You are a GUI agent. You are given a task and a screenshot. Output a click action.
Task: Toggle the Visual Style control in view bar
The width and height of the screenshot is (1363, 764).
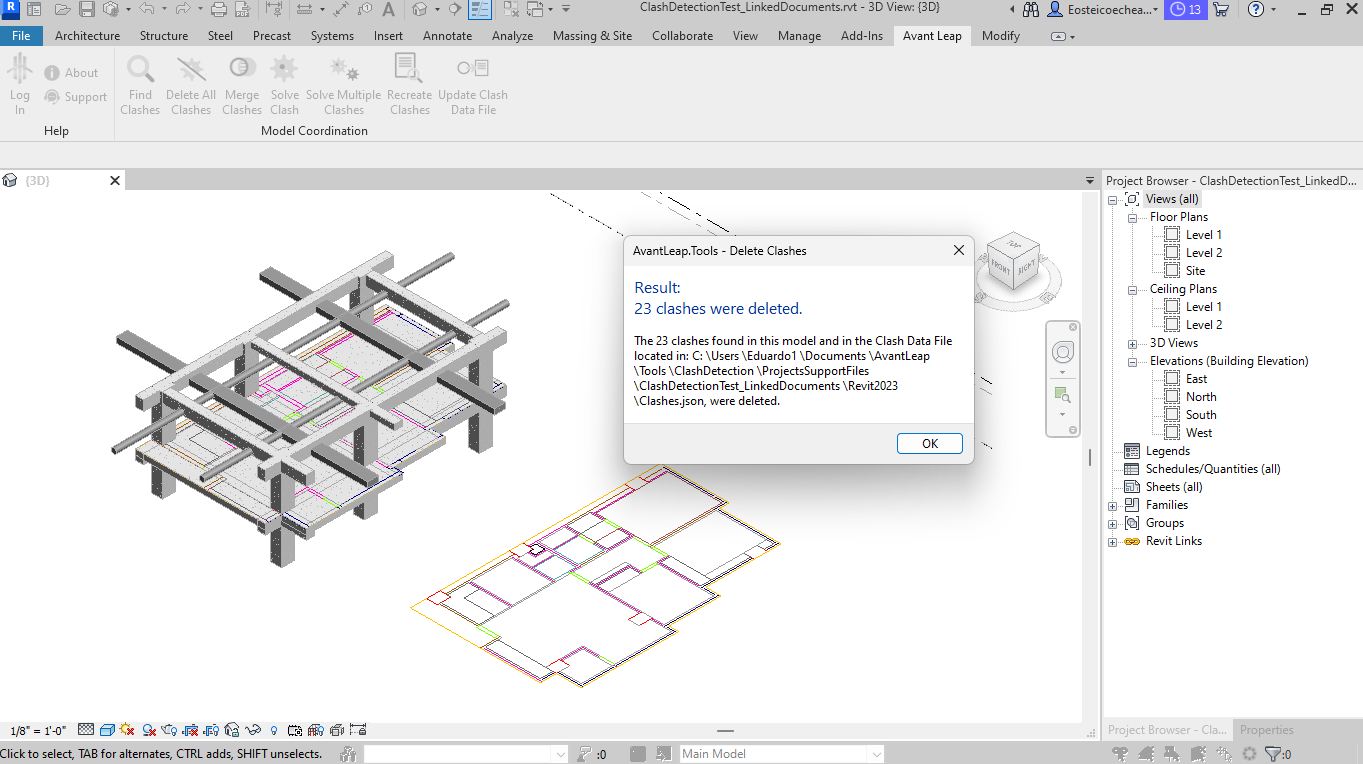pyautogui.click(x=106, y=731)
